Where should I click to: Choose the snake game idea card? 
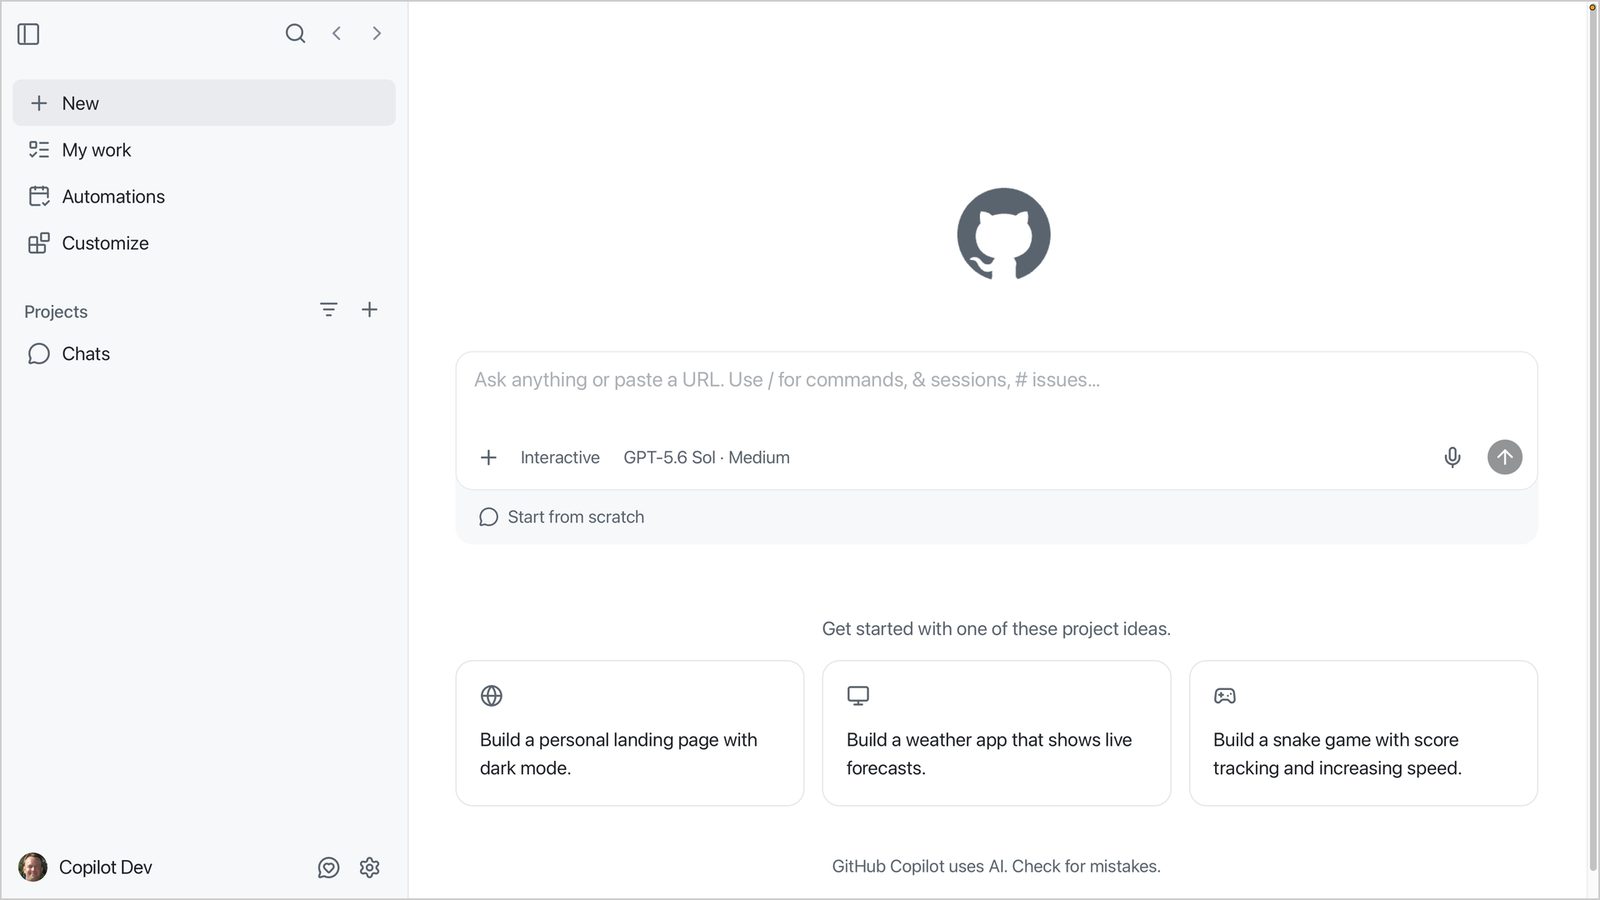point(1363,733)
